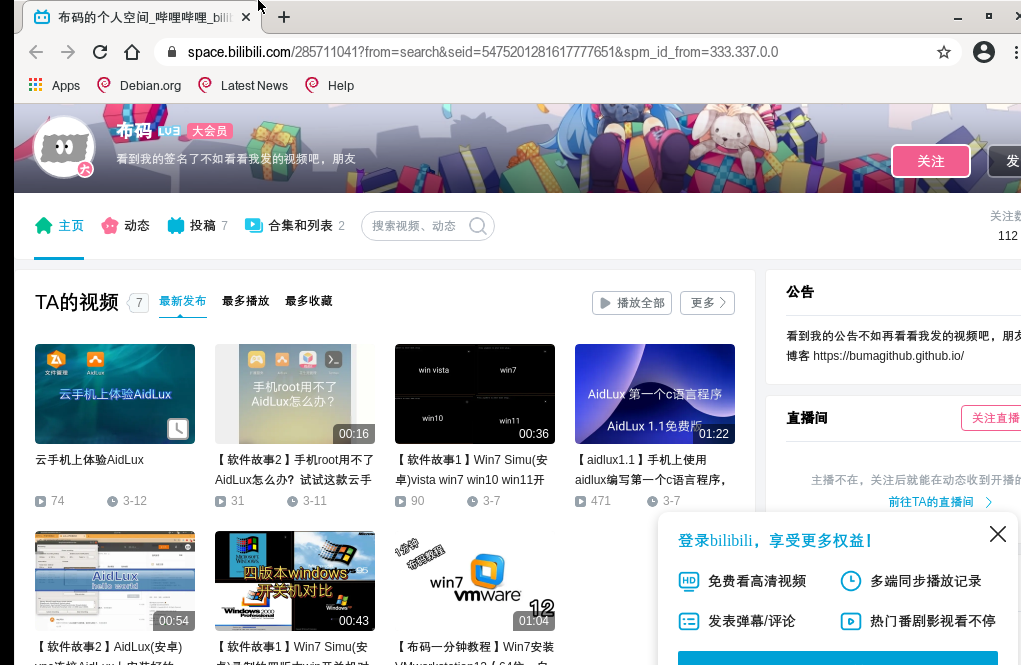The image size is (1021, 665).
Task: Go to 前往TA的直播间 link
Action: point(940,502)
